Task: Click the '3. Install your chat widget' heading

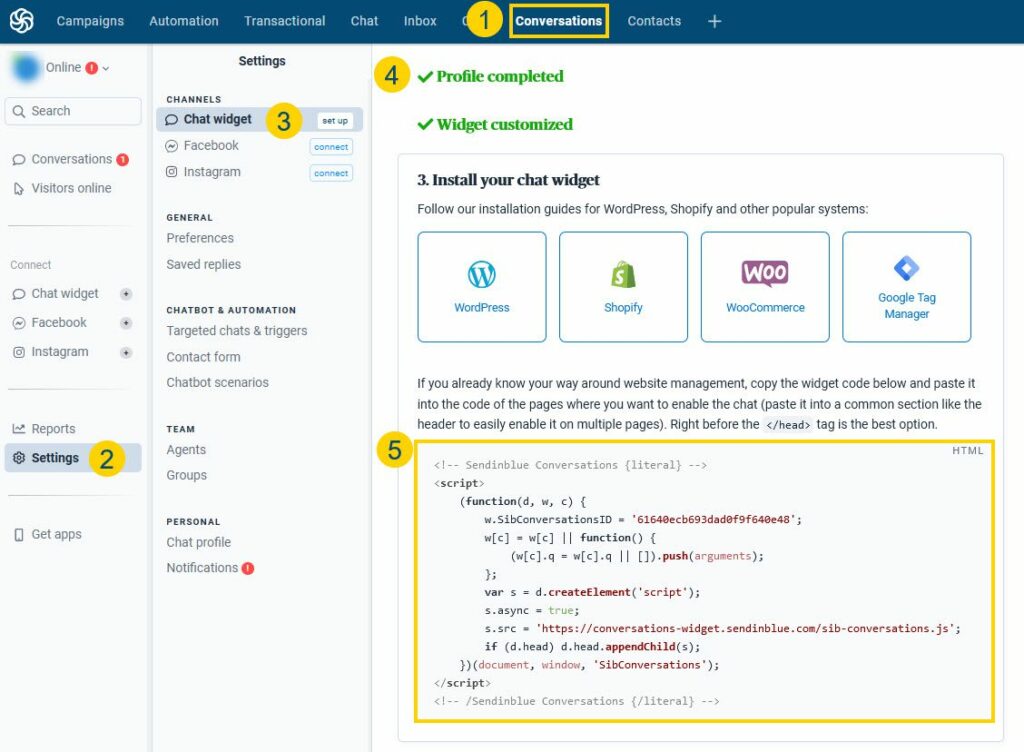Action: click(x=508, y=180)
